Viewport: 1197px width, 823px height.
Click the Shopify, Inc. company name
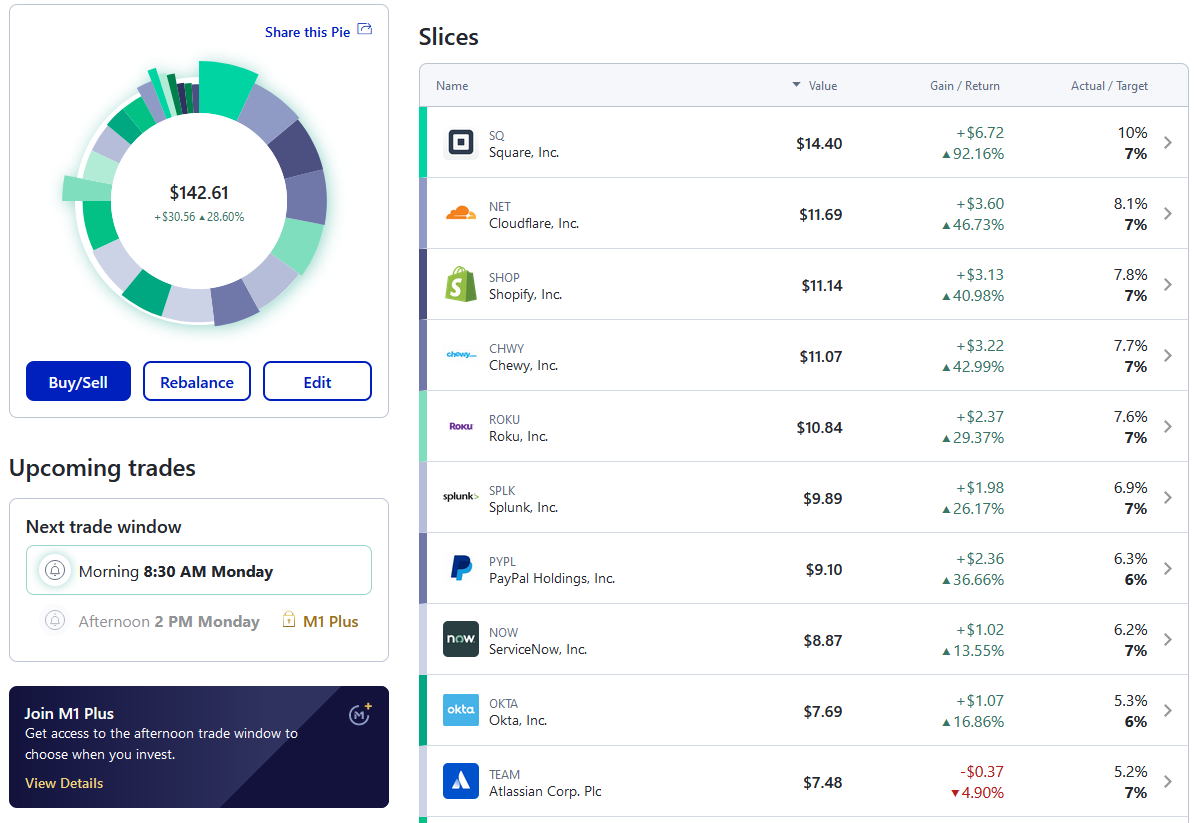point(525,295)
